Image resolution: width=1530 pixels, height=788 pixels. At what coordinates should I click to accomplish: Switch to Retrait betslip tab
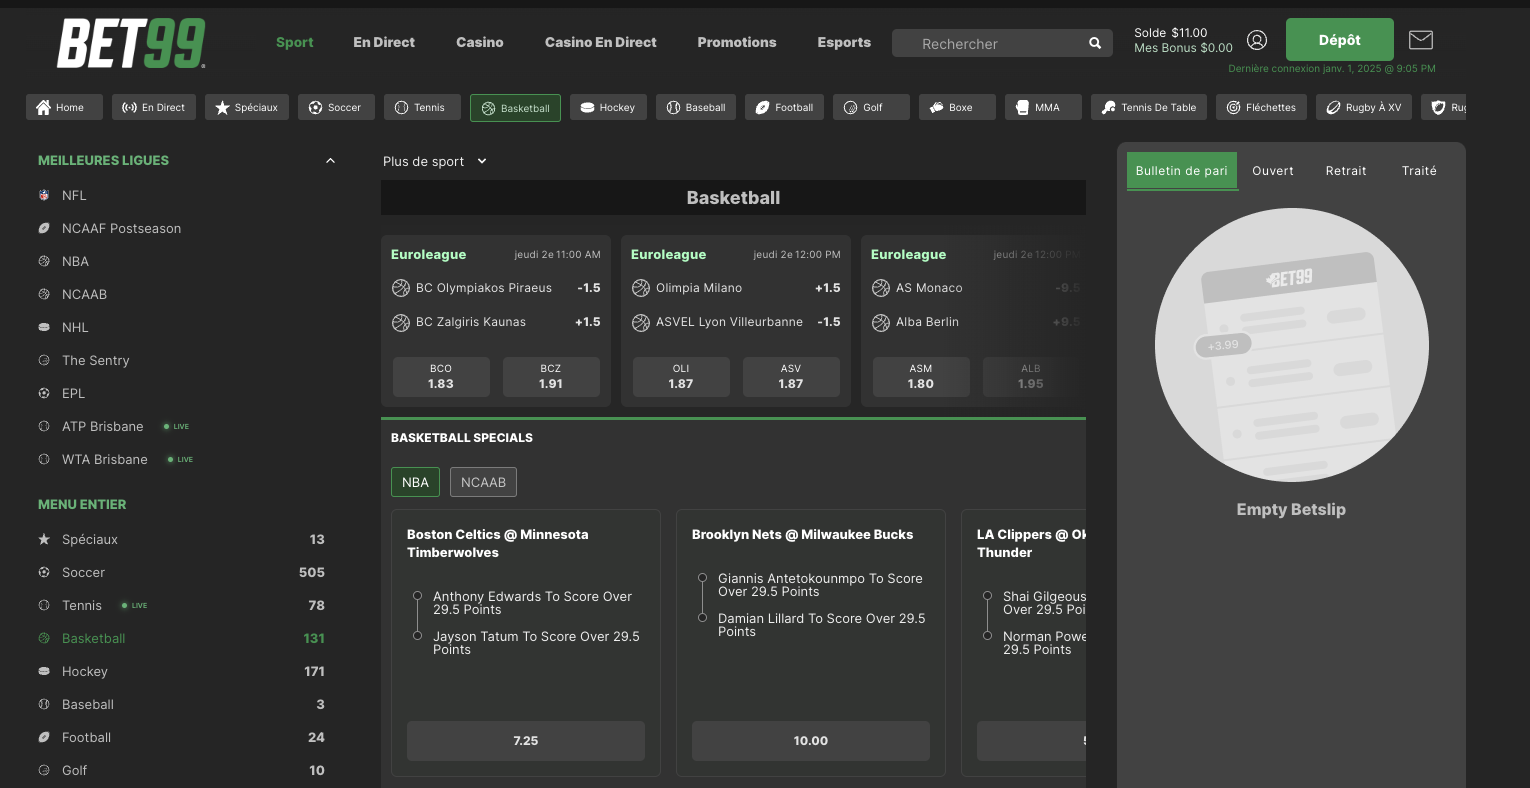[1346, 171]
